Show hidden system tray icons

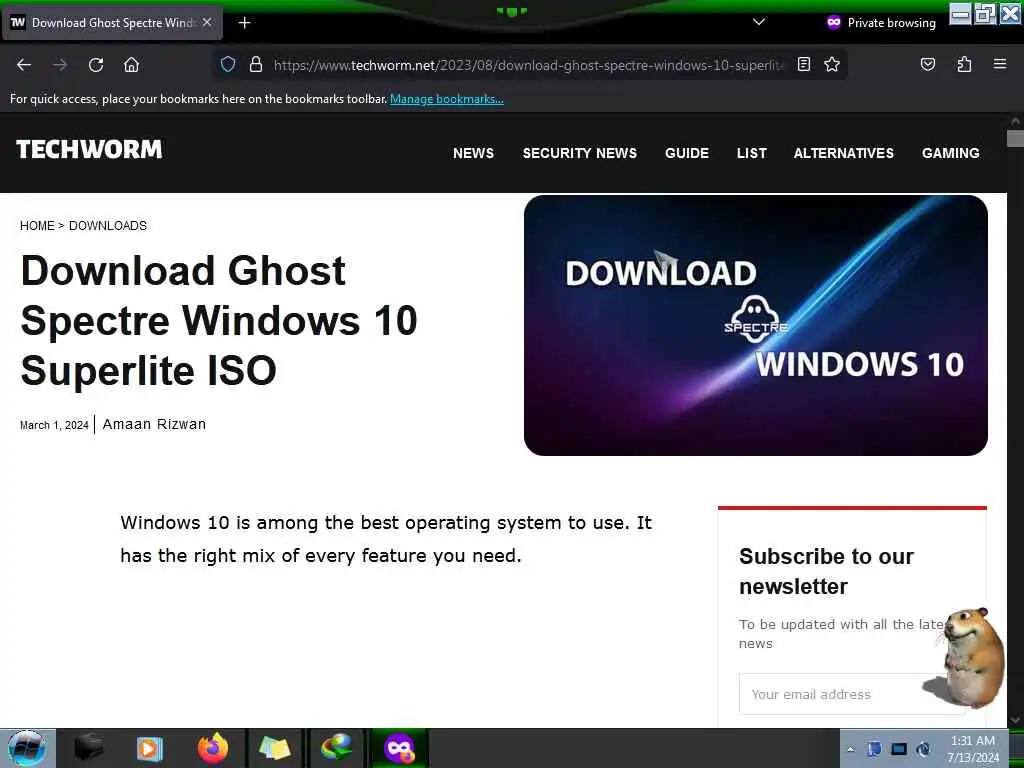click(x=850, y=749)
